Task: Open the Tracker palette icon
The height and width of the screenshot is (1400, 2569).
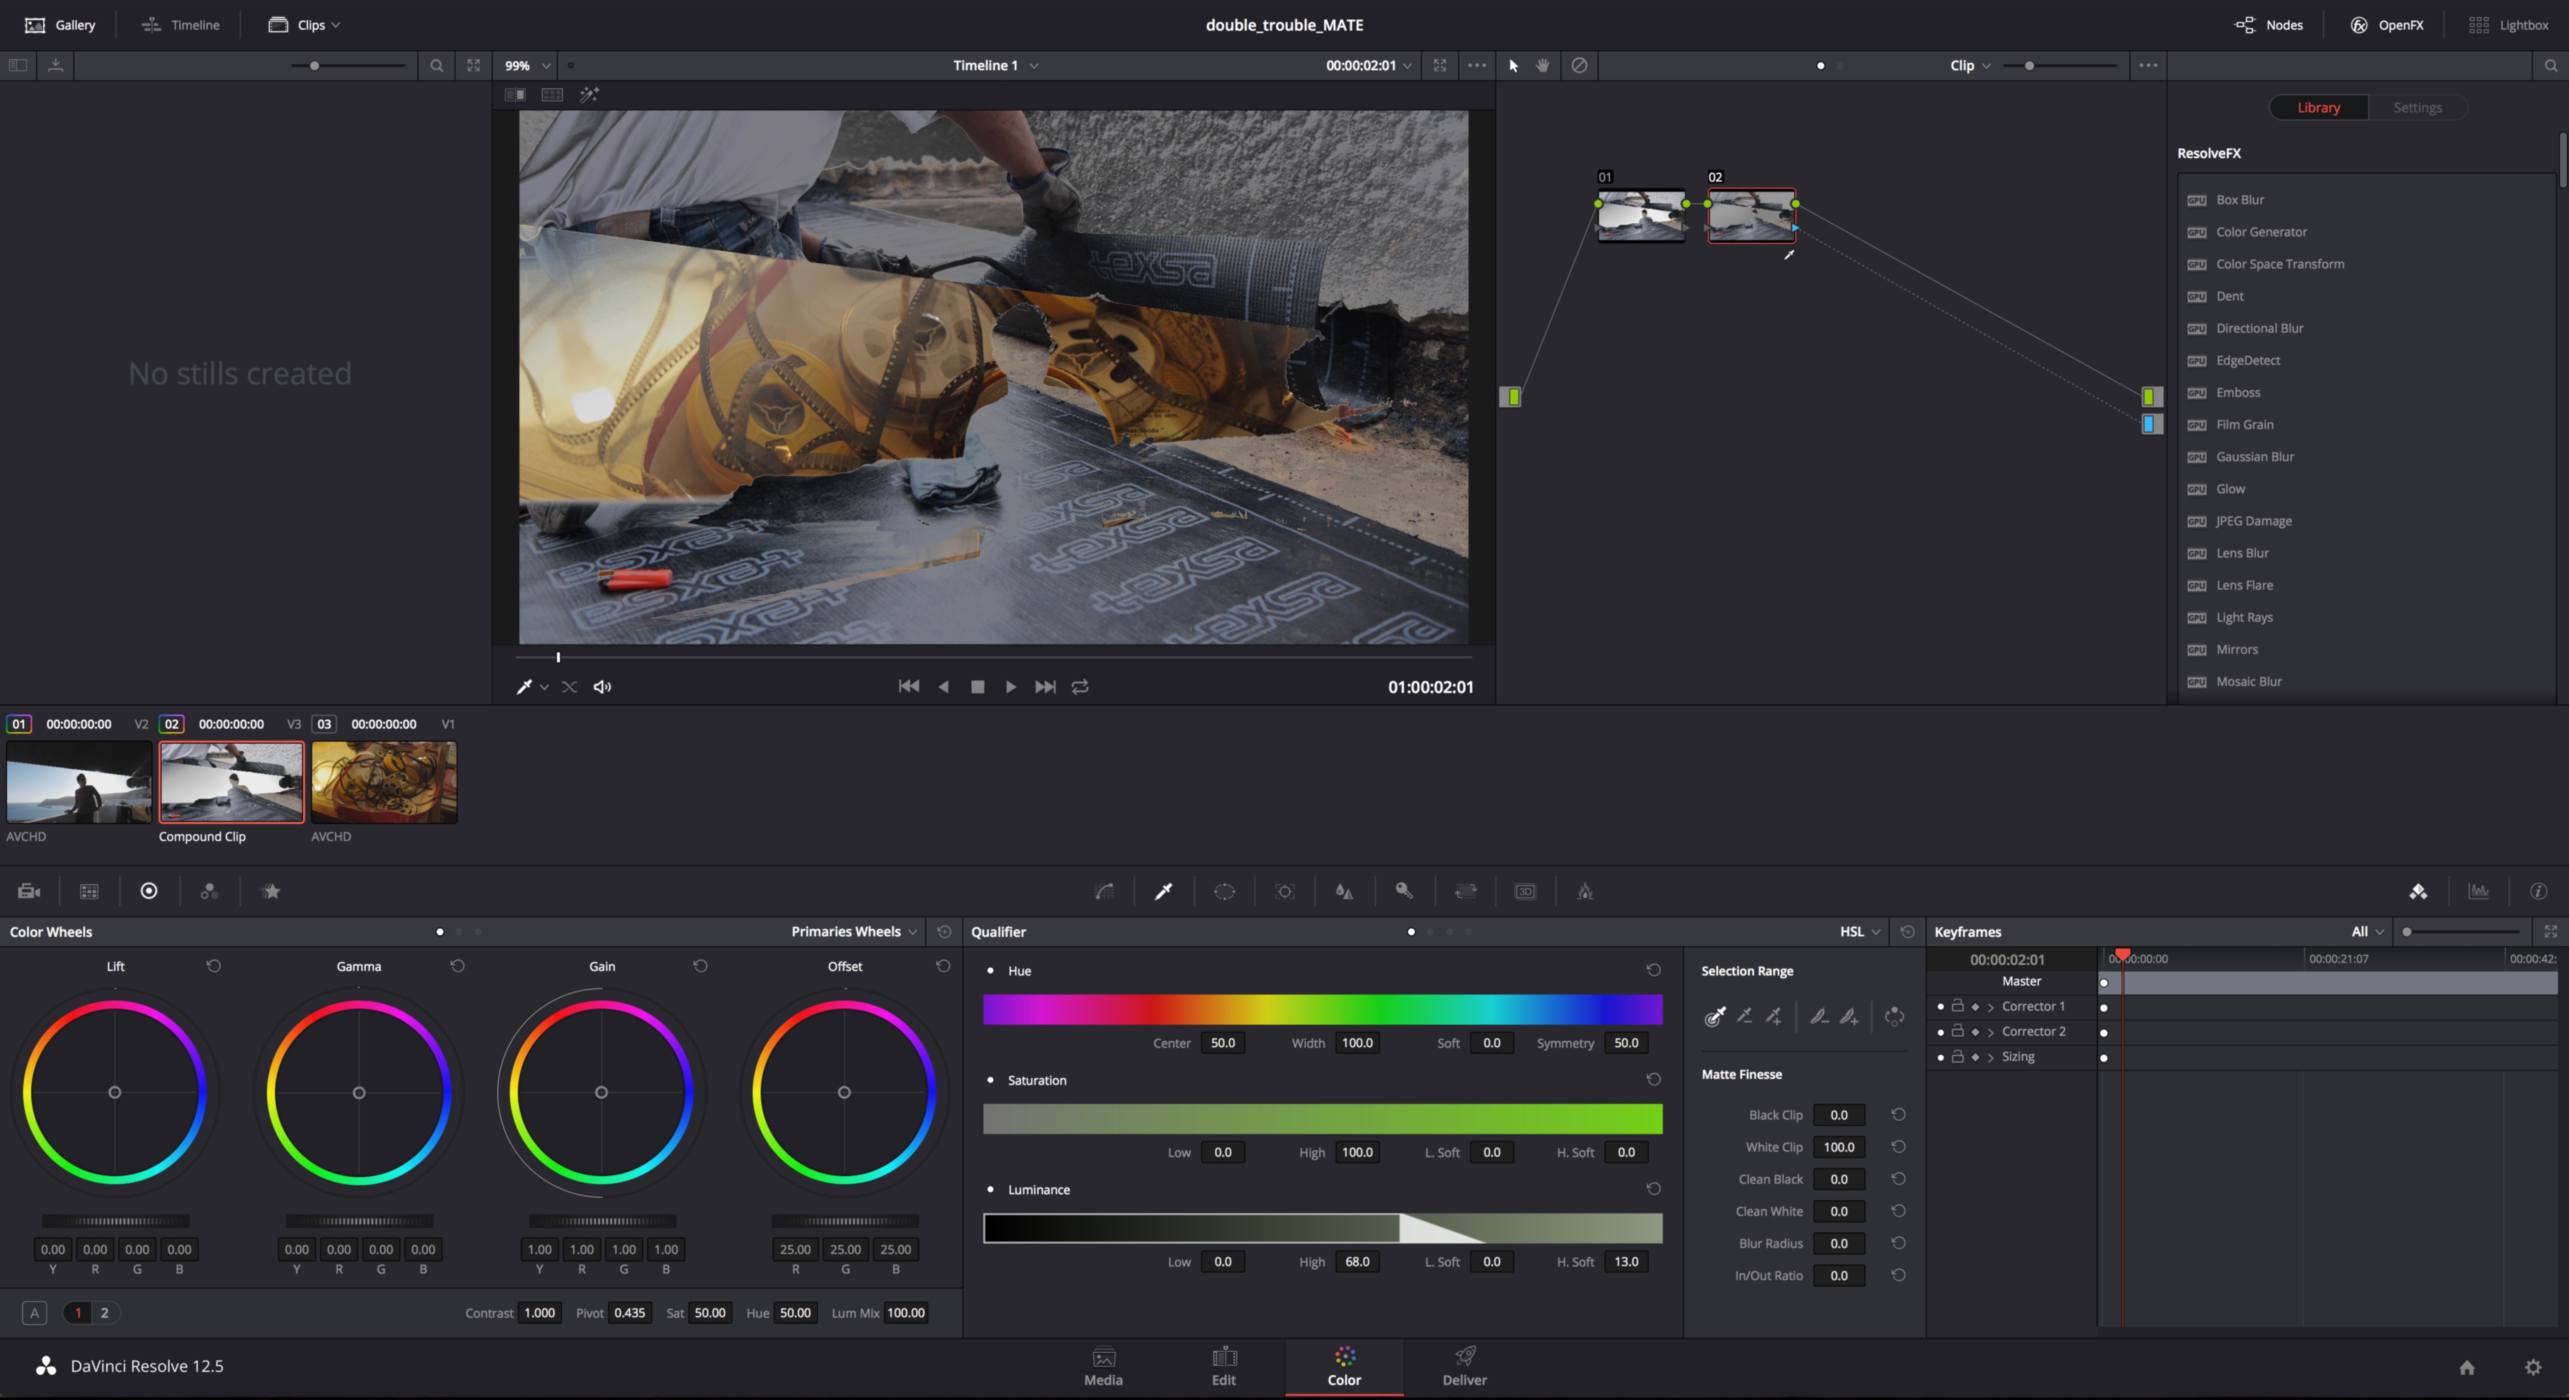Action: click(x=1285, y=891)
